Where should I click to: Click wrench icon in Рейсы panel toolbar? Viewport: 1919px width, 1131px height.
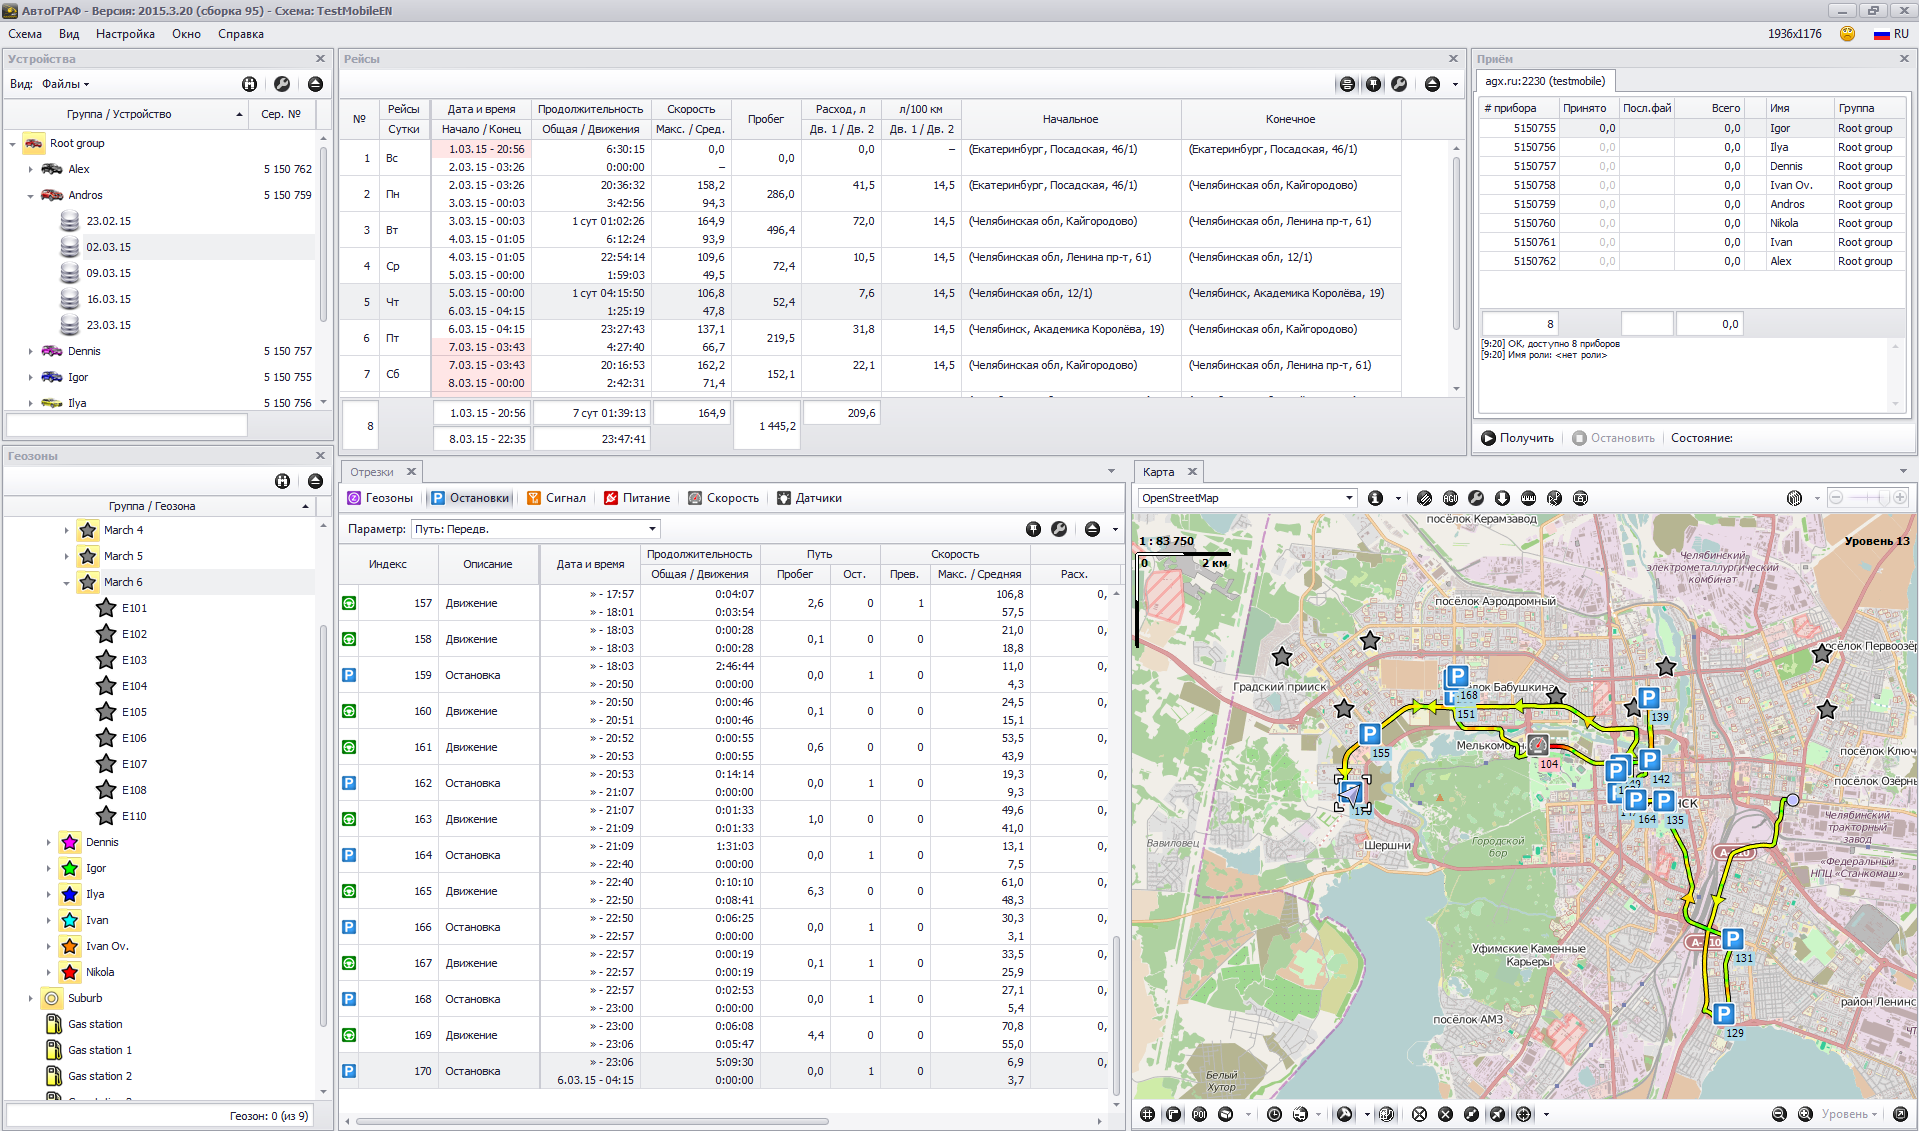click(1399, 84)
